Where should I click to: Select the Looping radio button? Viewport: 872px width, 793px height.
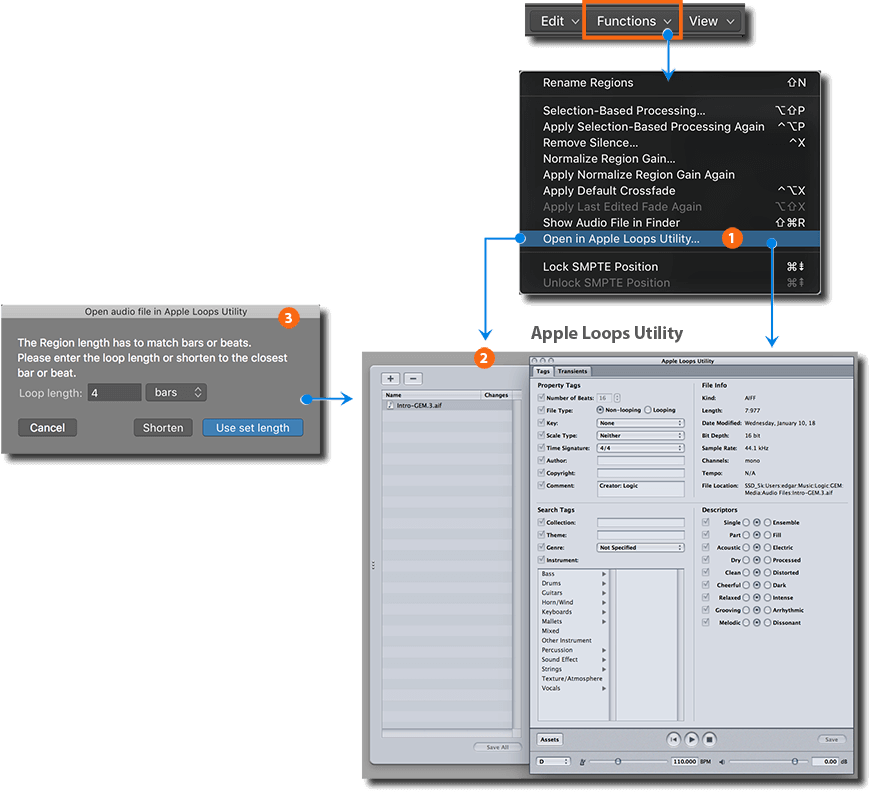pos(648,410)
